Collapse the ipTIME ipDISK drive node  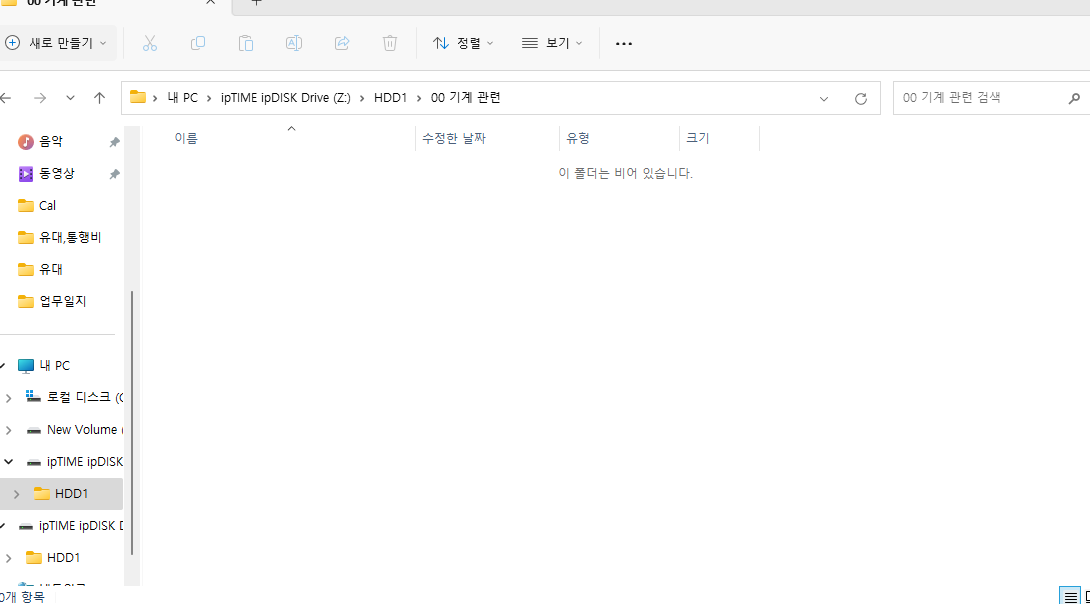(x=8, y=462)
